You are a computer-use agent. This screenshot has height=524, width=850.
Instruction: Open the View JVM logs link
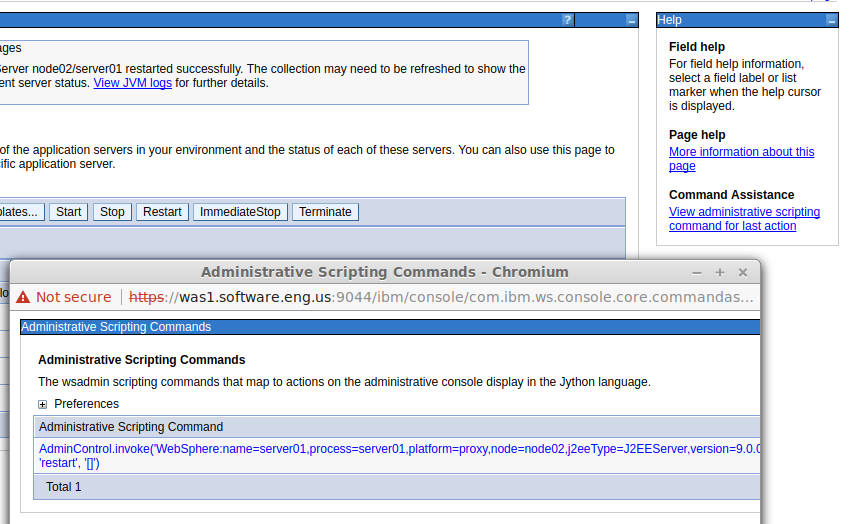(132, 83)
